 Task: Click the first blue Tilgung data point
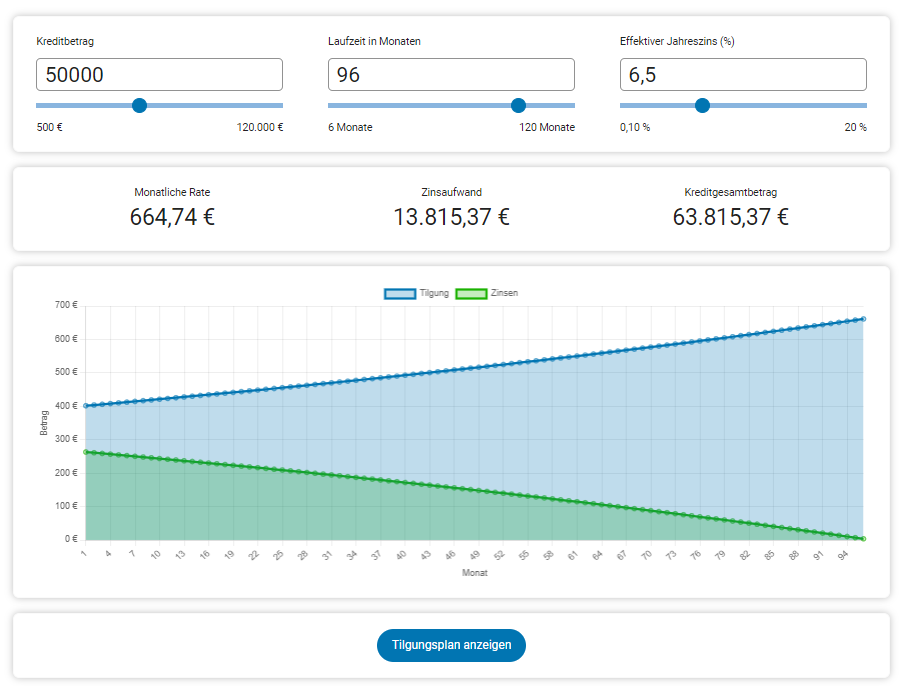(x=86, y=406)
